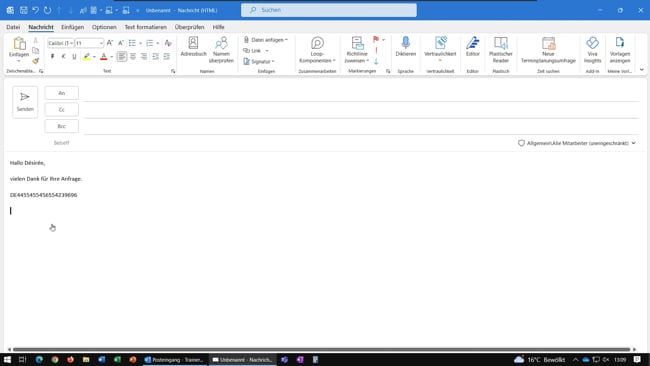Open the Signatur dropdown
650x366 pixels.
(259, 61)
